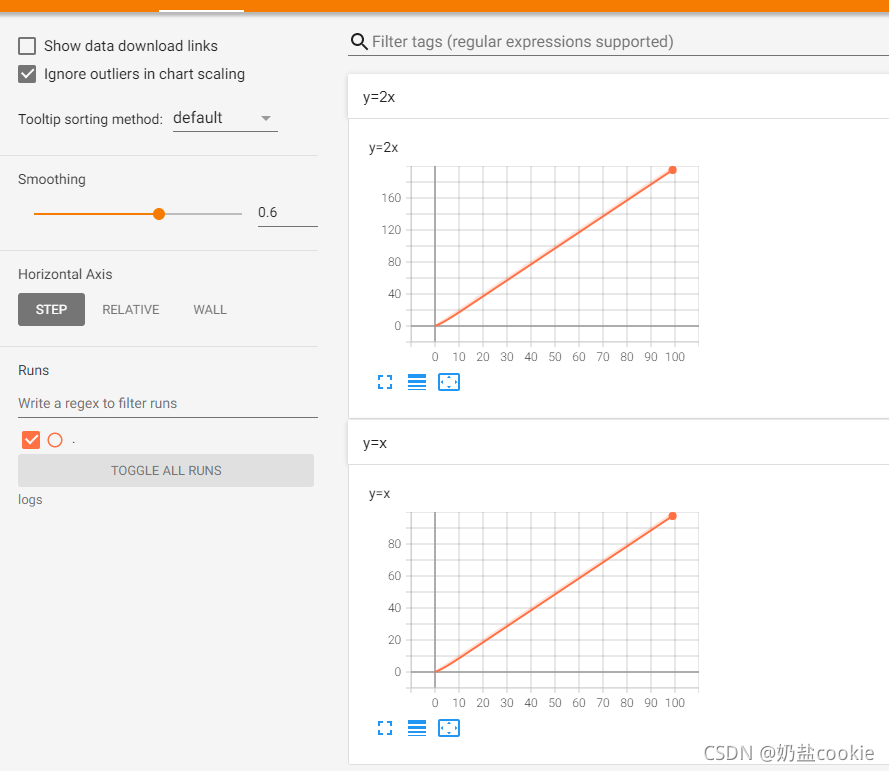Click the logs directory label
This screenshot has width=889, height=771.
coord(30,500)
